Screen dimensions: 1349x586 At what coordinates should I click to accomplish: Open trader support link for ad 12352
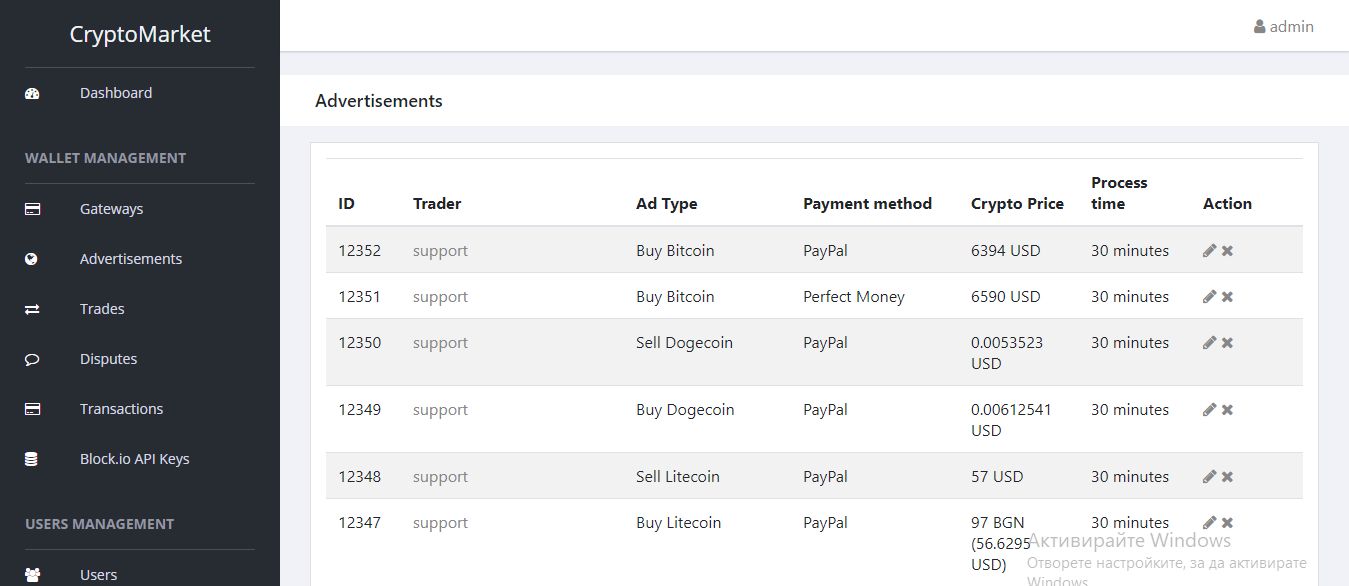440,251
